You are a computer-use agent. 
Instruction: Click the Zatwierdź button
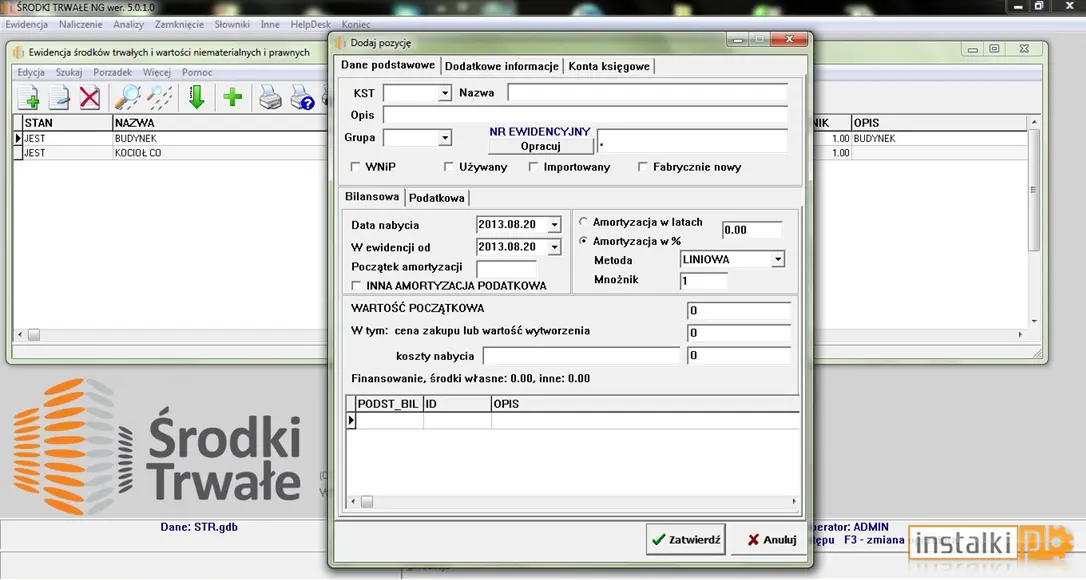click(x=686, y=539)
